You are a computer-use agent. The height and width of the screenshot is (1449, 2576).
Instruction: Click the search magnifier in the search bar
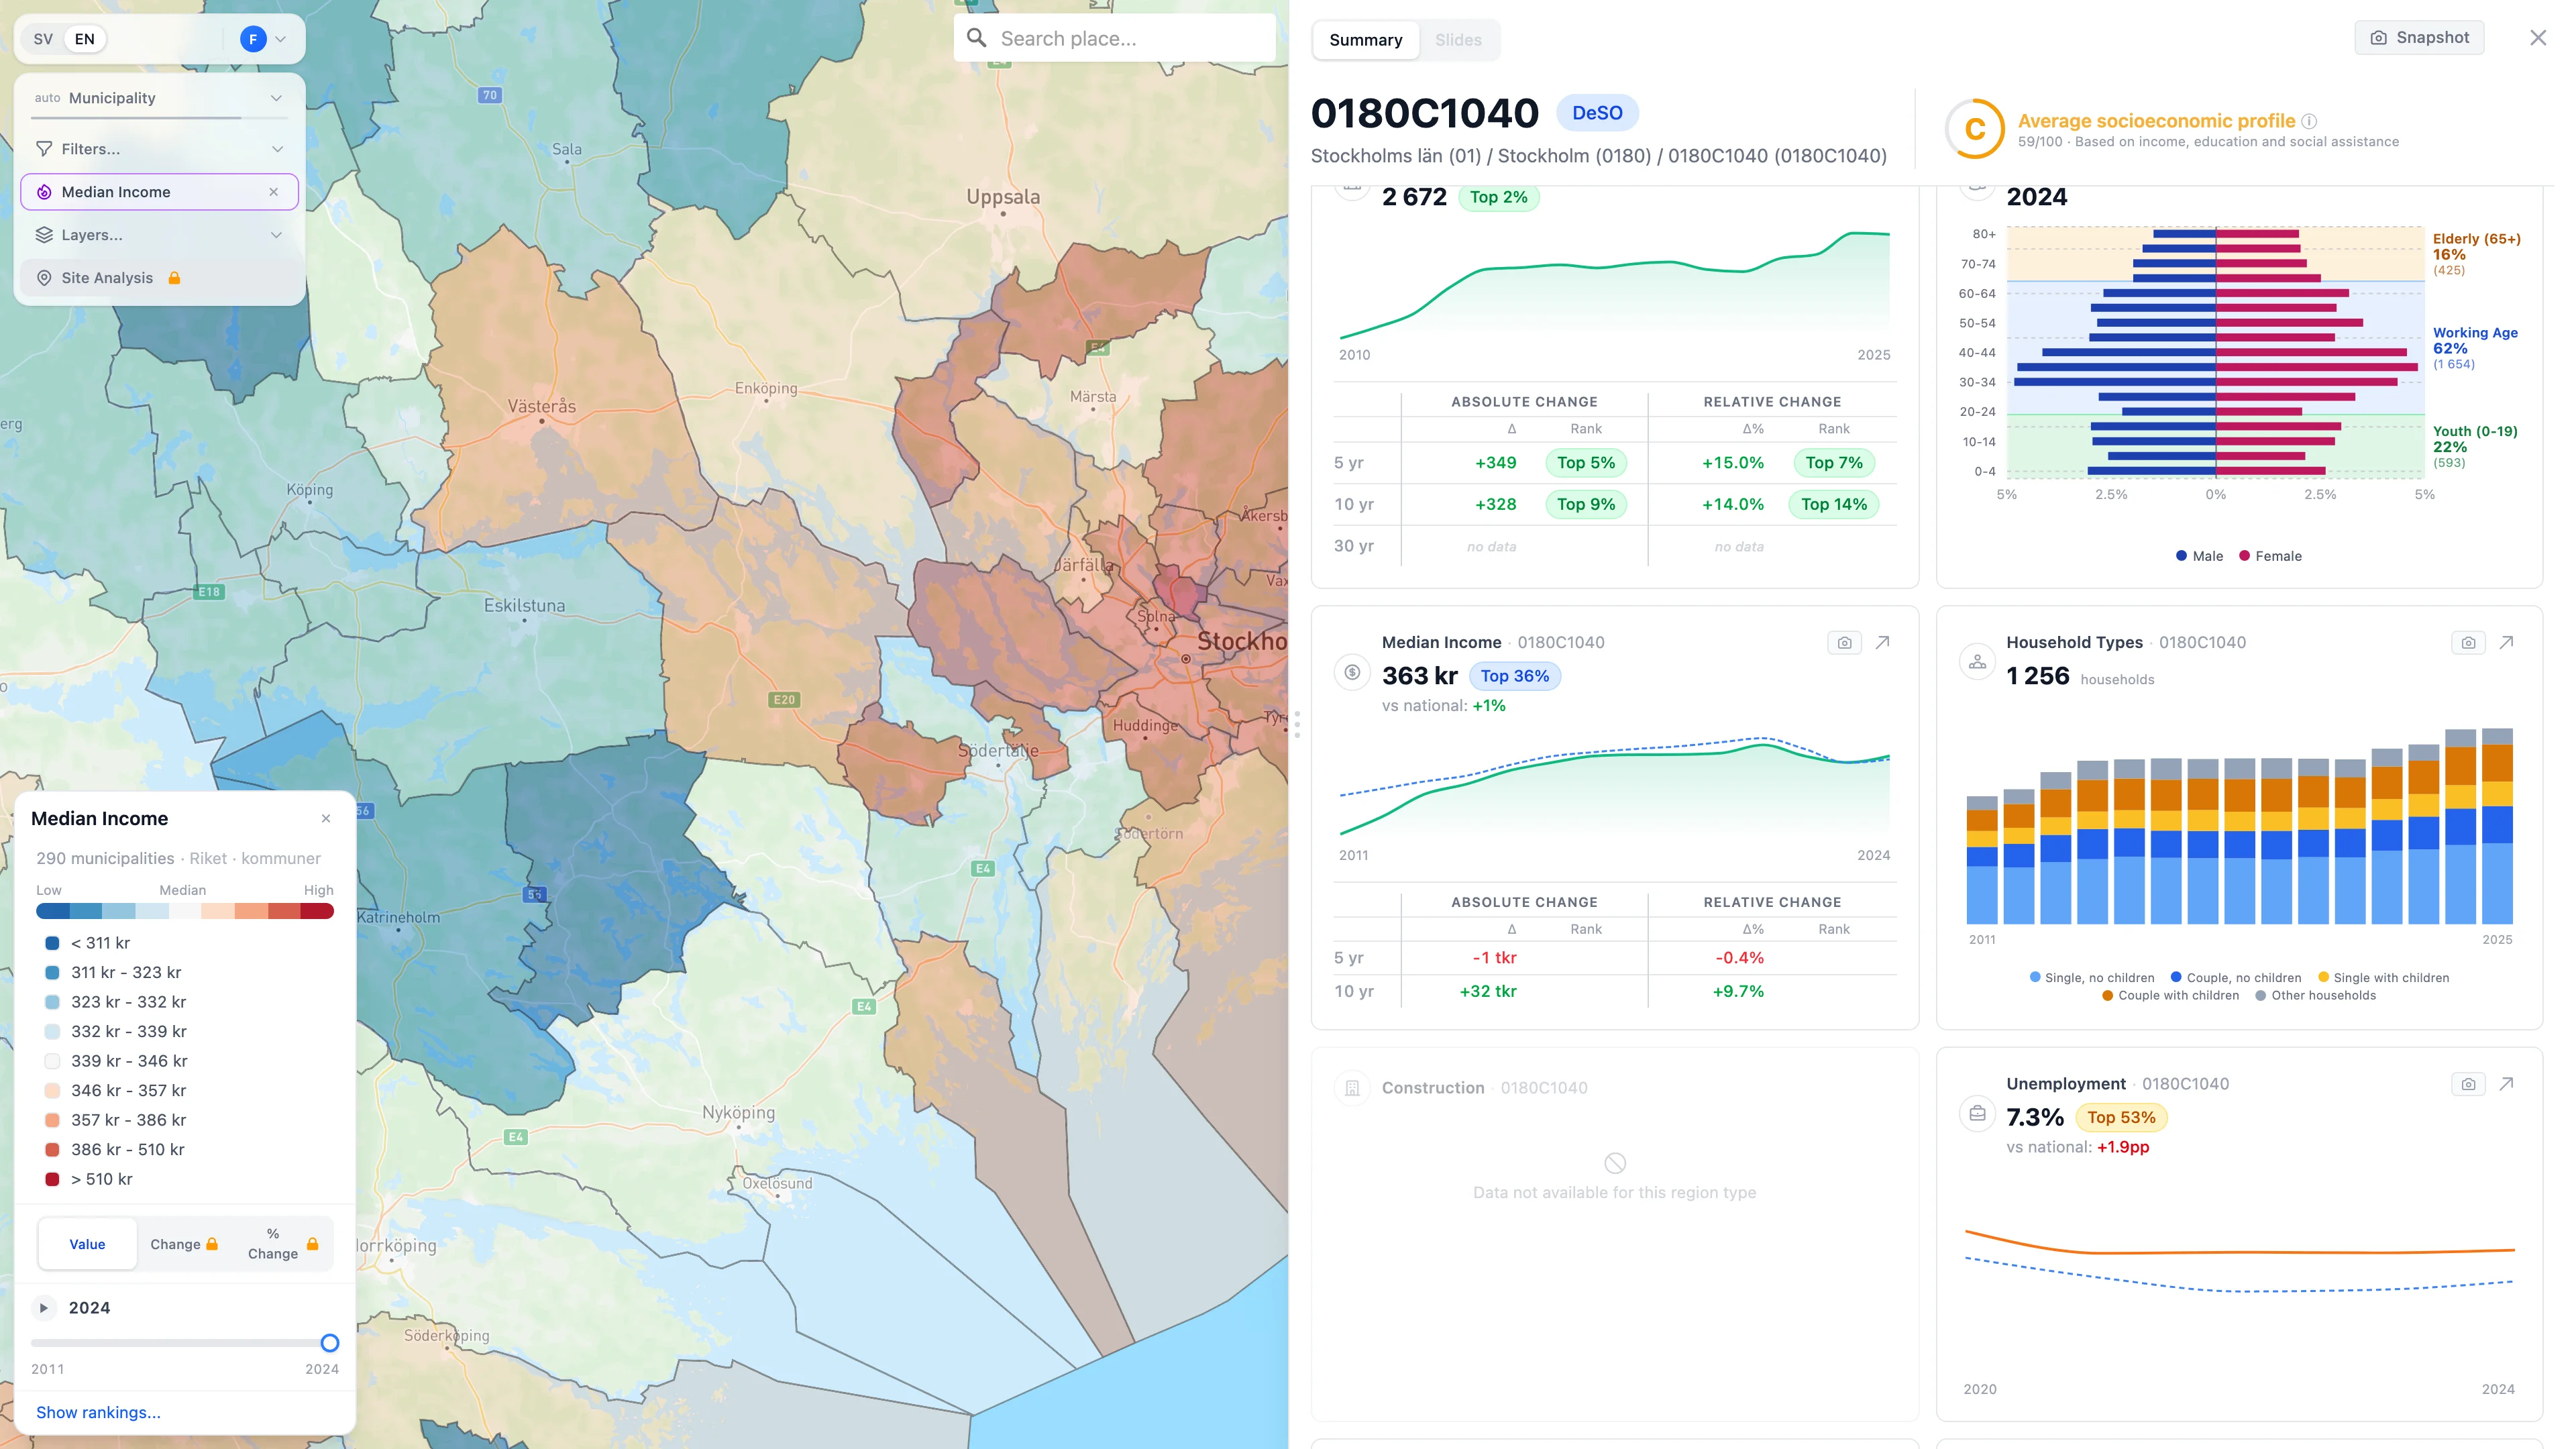point(977,37)
